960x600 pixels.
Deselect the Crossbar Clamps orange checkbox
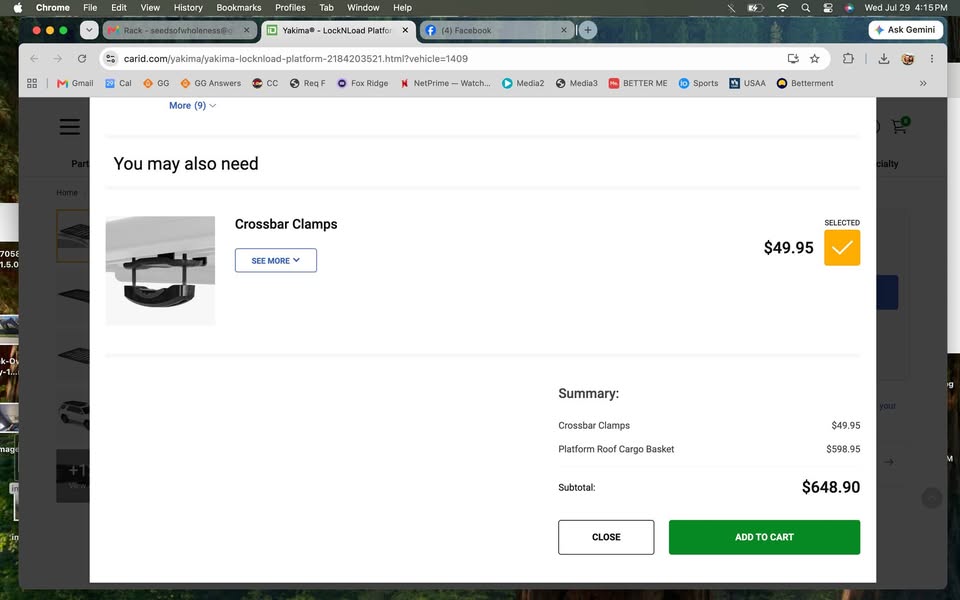click(x=842, y=247)
